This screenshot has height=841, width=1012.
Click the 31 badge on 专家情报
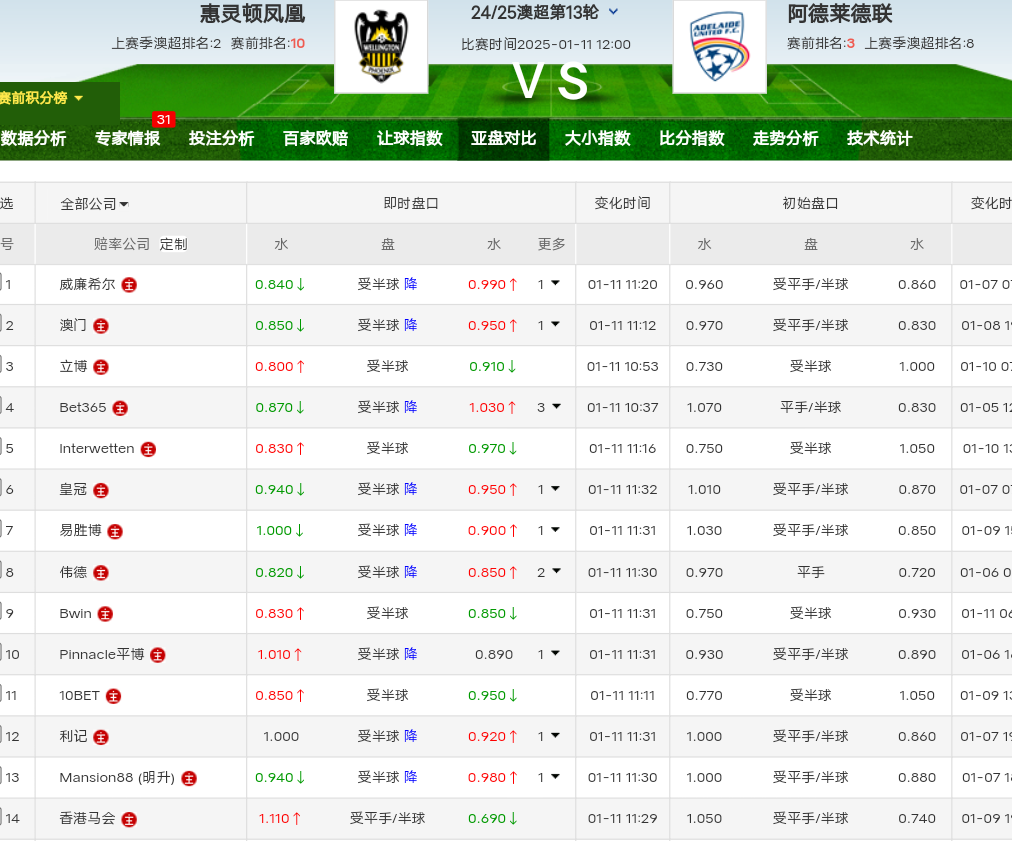pyautogui.click(x=164, y=119)
